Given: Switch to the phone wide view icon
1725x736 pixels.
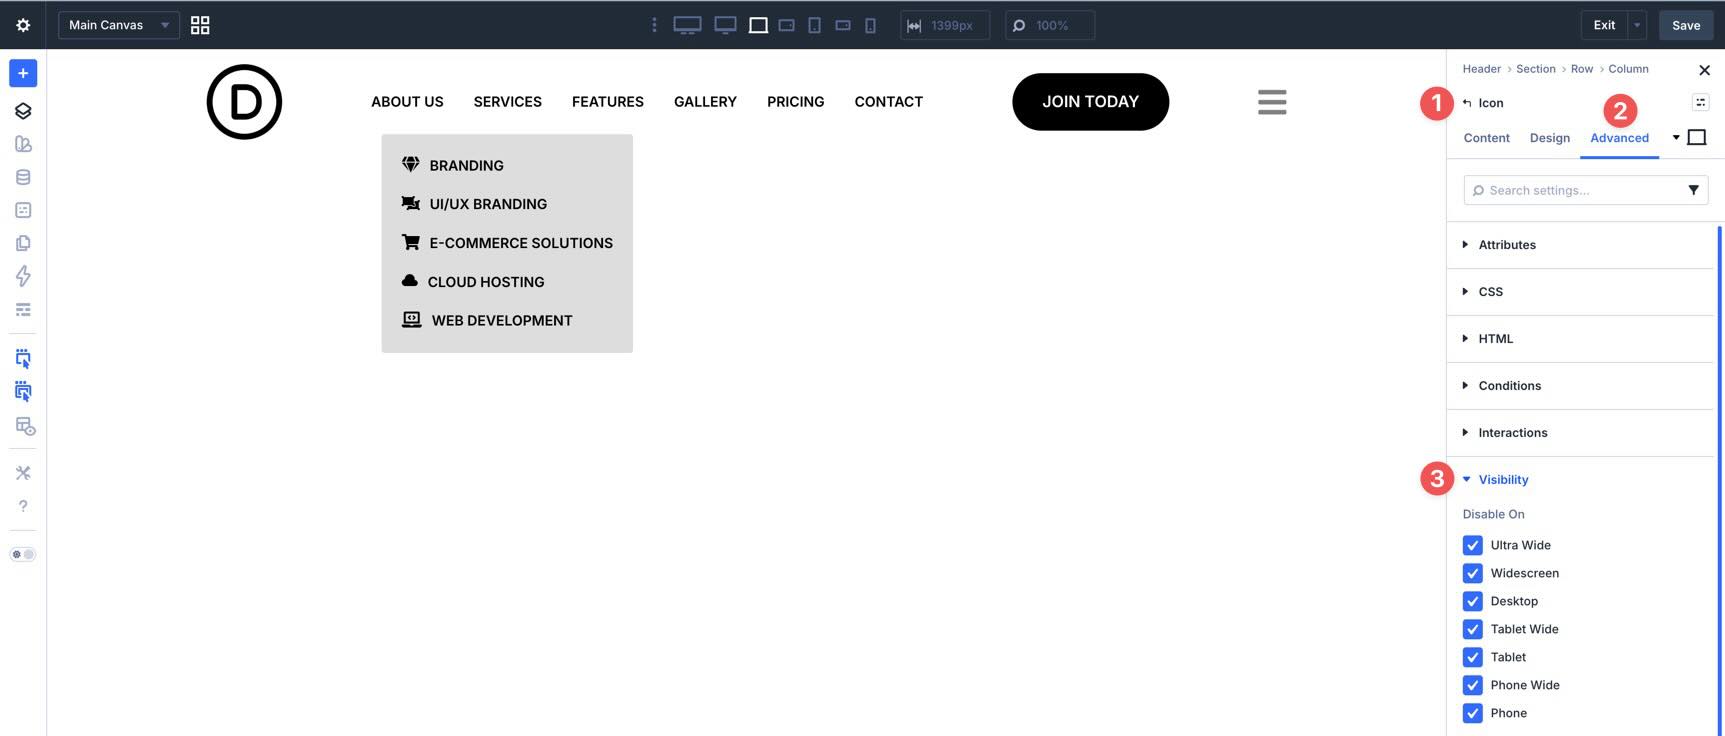Looking at the screenshot, I should click(843, 25).
